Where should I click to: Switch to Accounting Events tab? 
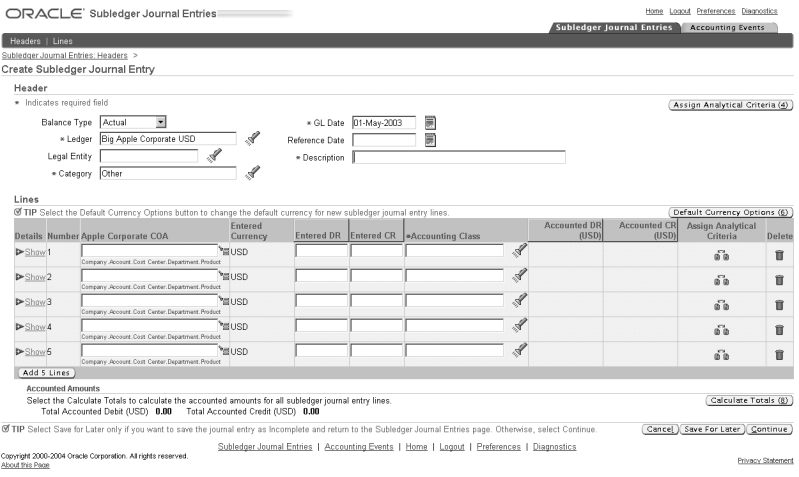727,28
